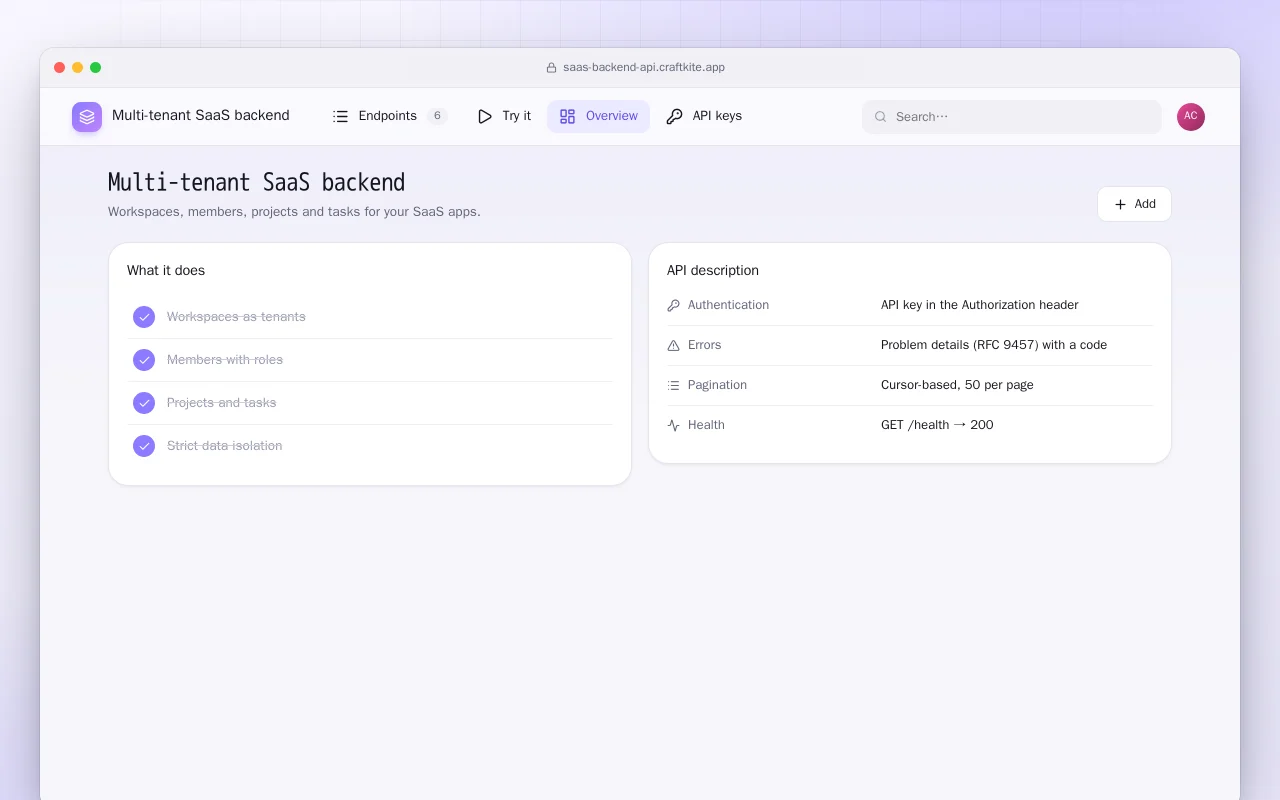Click the API keys key icon
Viewport: 1280px width, 800px height.
(x=674, y=116)
